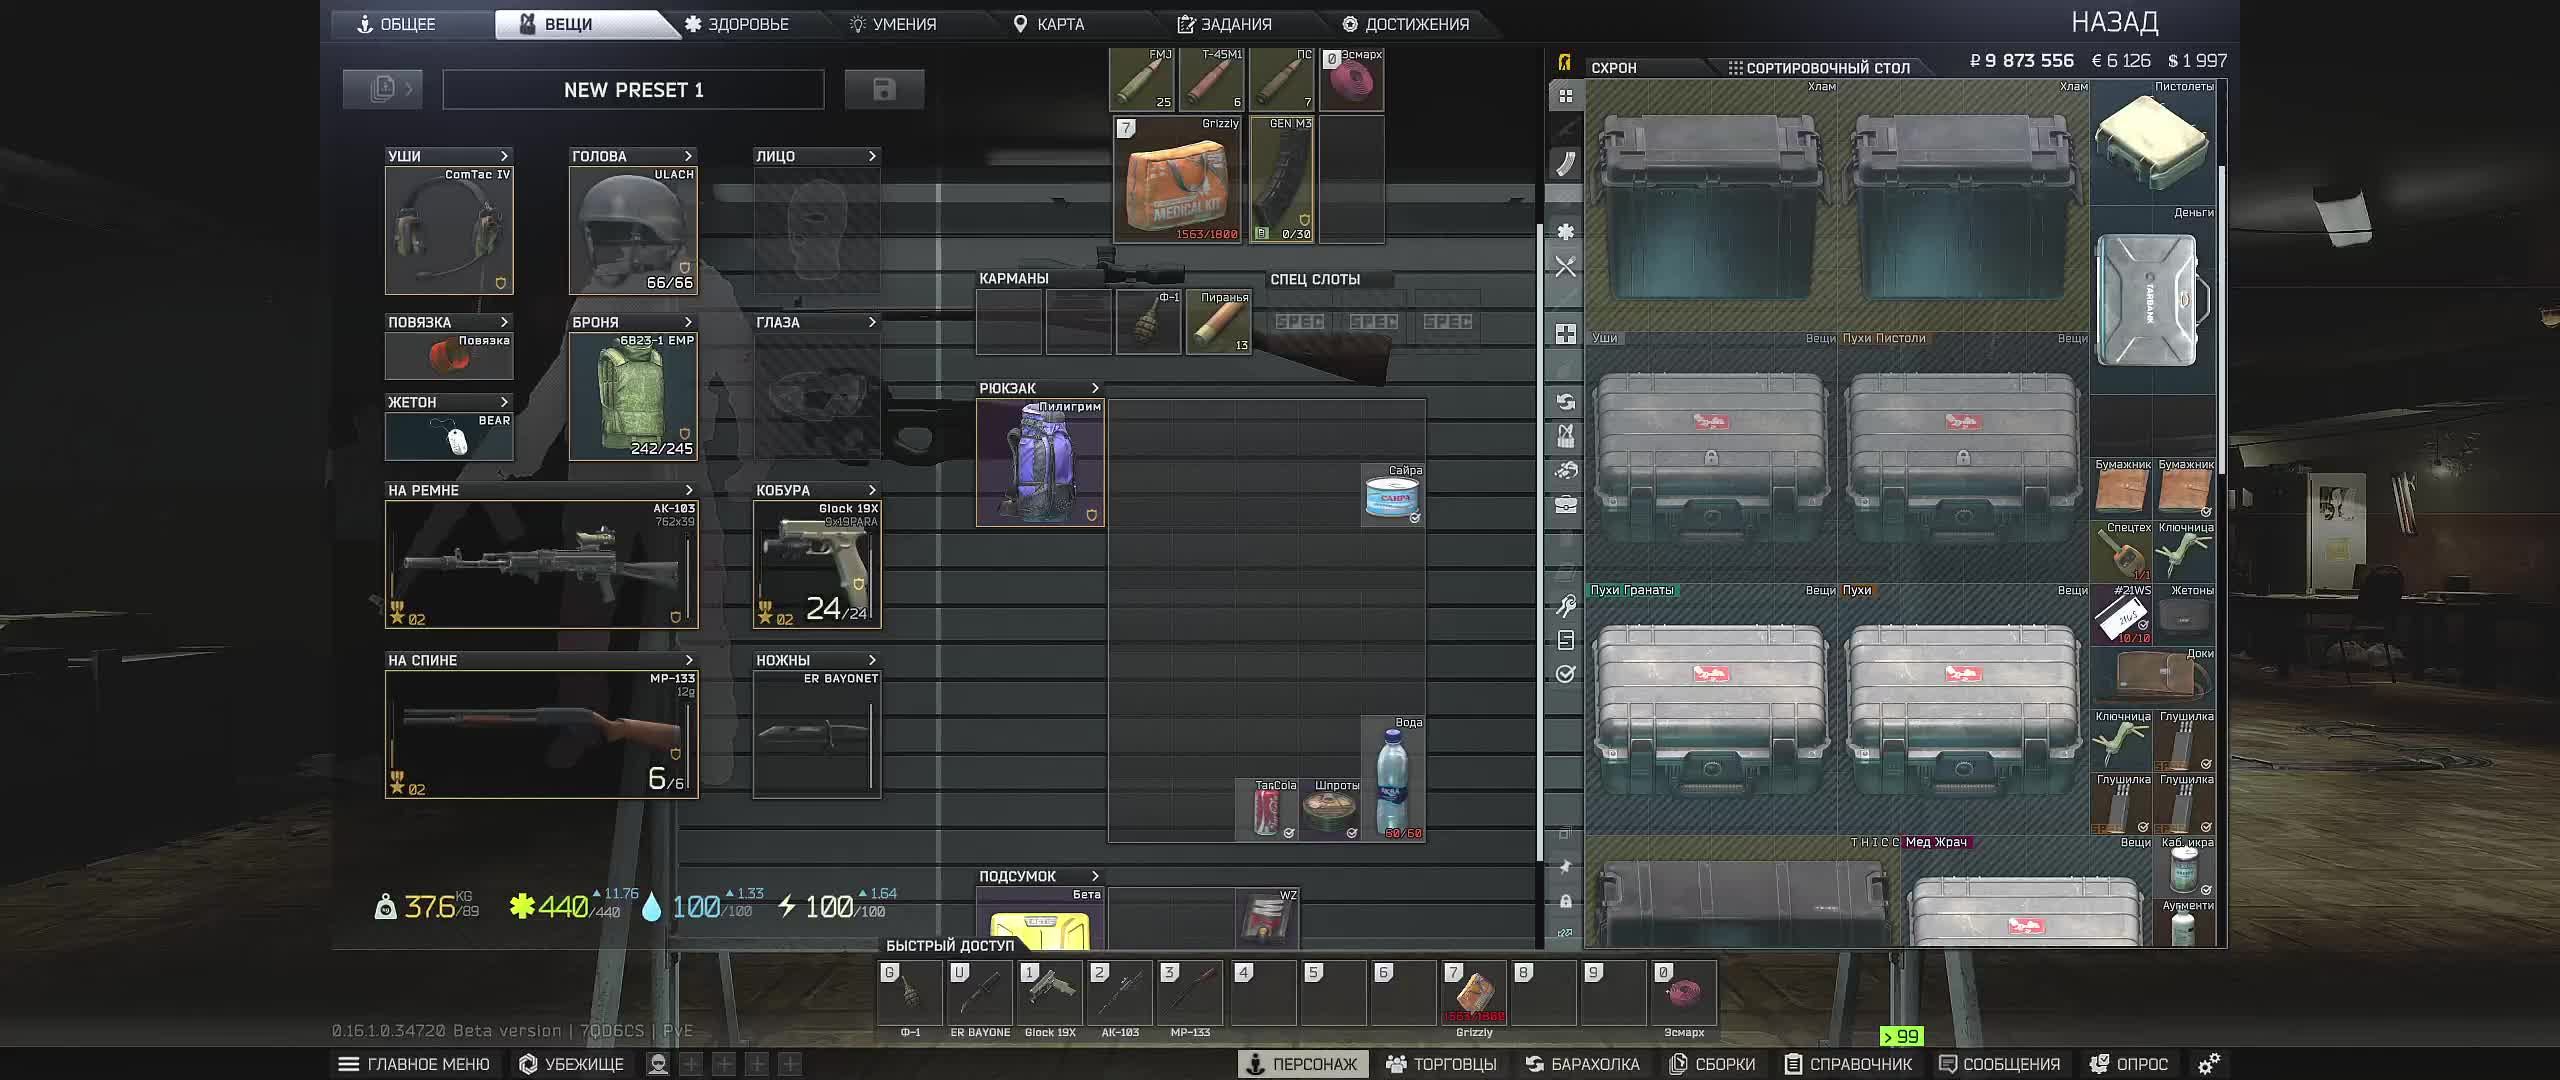Select the Вода bottle in backpack
Image resolution: width=2560 pixels, height=1080 pixels.
tap(1393, 778)
